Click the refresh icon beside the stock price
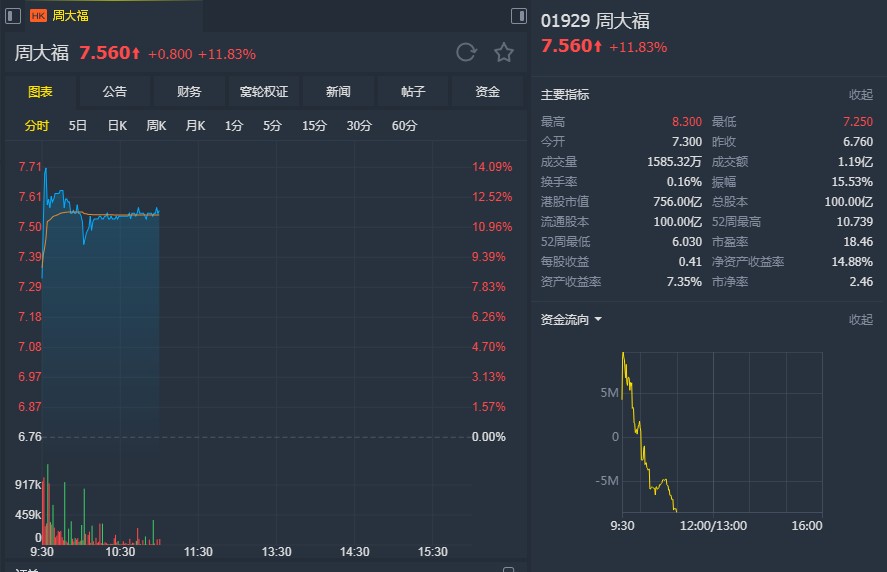Viewport: 887px width, 572px height. (466, 53)
